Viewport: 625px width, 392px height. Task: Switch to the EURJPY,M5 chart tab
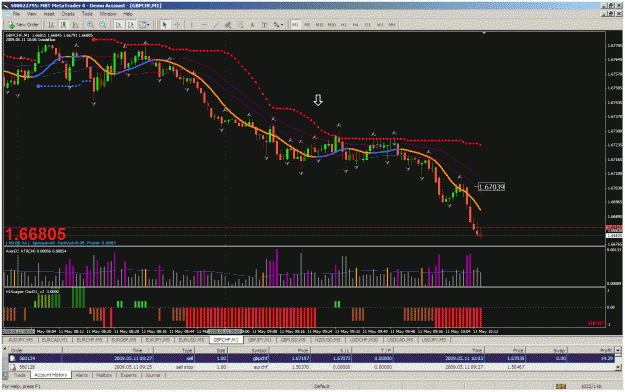coord(158,340)
